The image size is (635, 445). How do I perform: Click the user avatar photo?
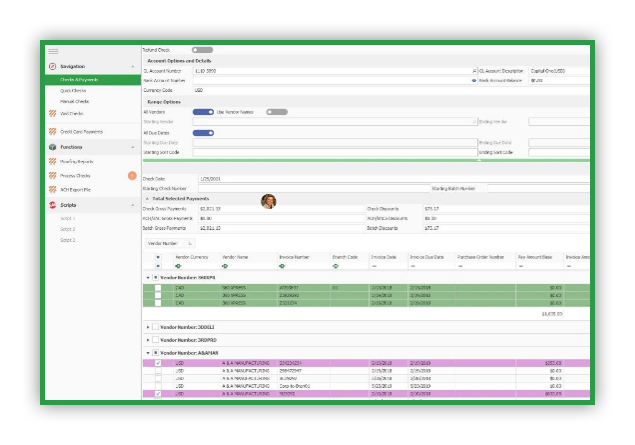click(x=268, y=201)
